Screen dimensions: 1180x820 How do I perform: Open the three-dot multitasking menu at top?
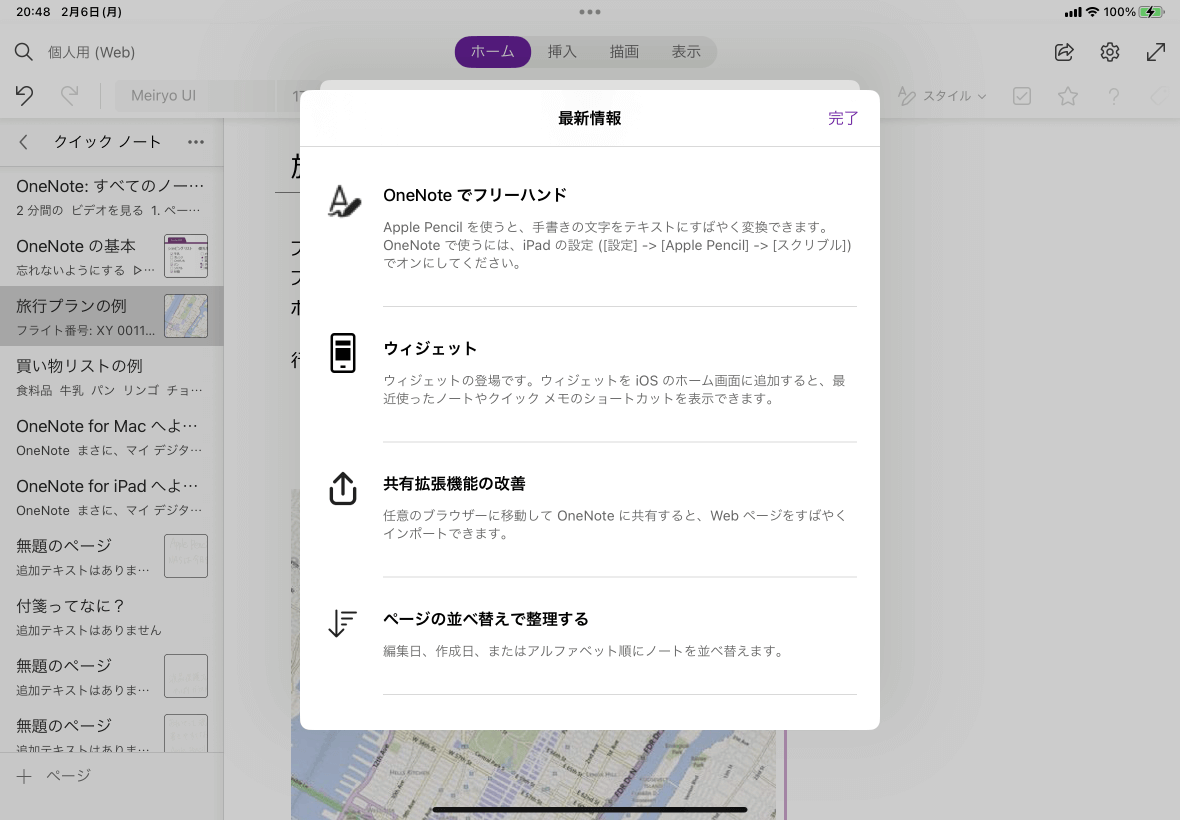pyautogui.click(x=590, y=12)
